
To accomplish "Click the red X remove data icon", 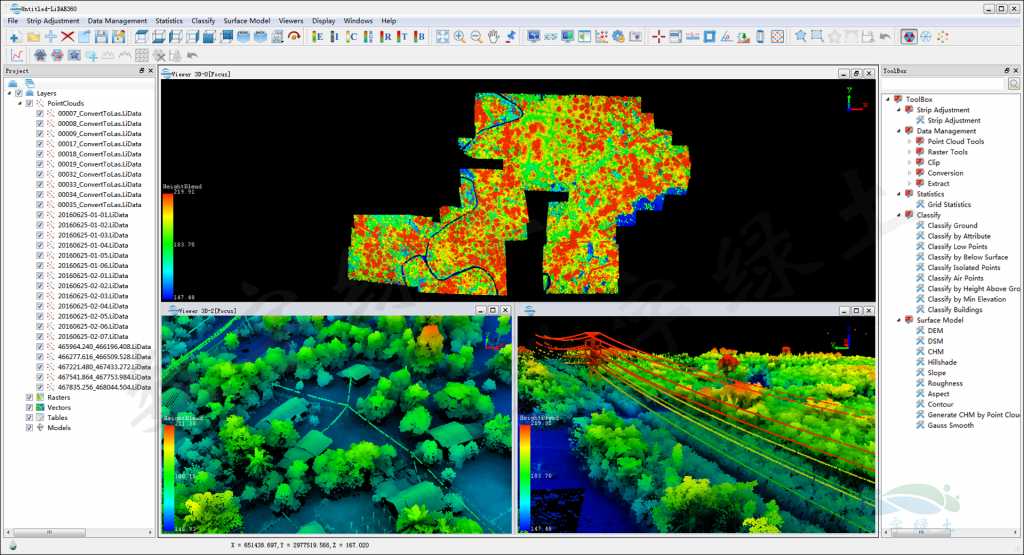I will [x=68, y=37].
